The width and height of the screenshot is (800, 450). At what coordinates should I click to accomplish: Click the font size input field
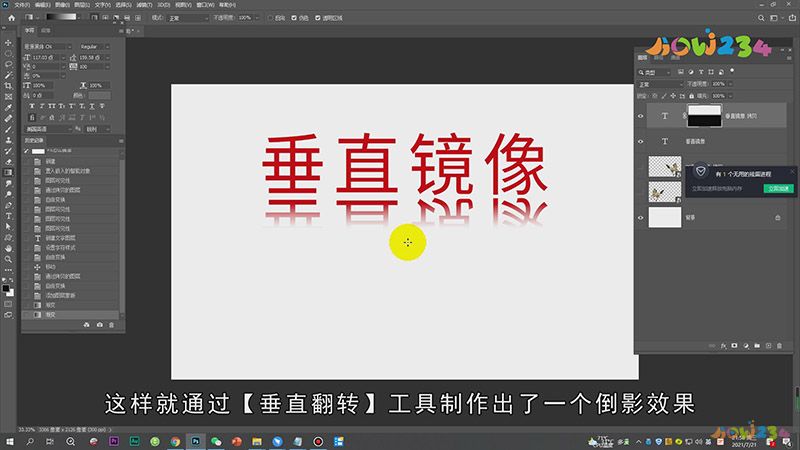[x=46, y=58]
